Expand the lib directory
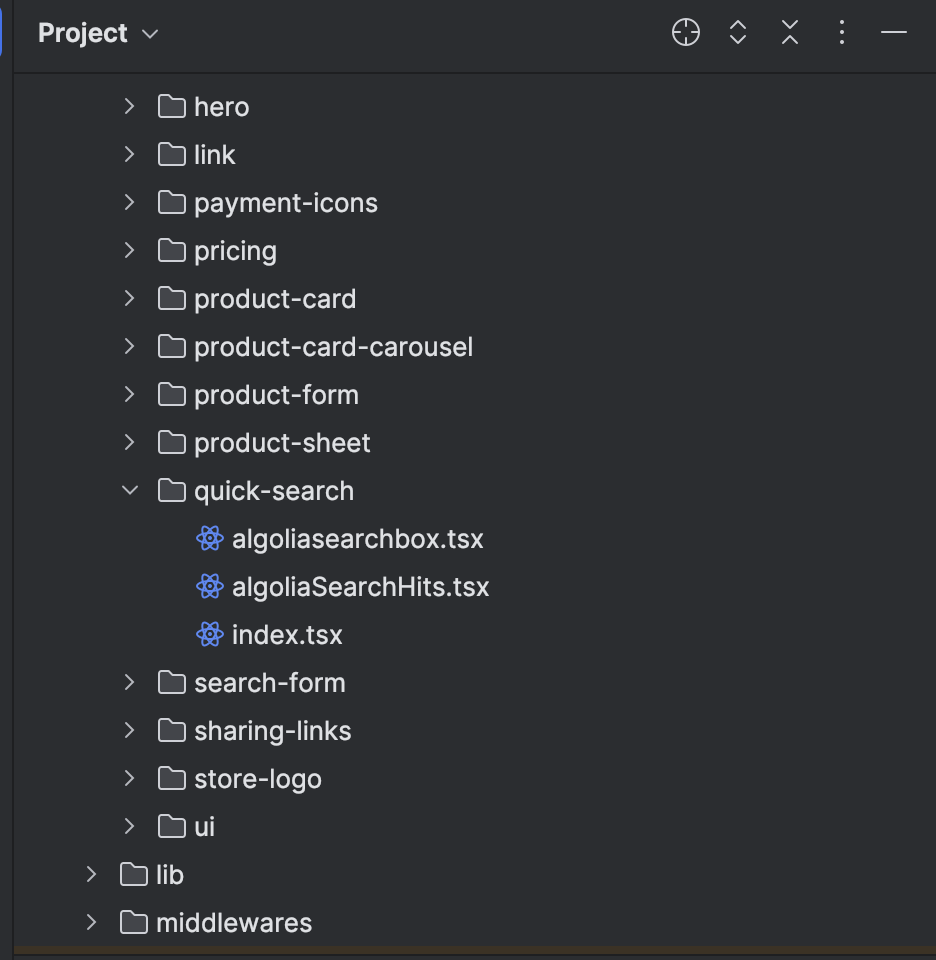The image size is (936, 960). coord(91,874)
